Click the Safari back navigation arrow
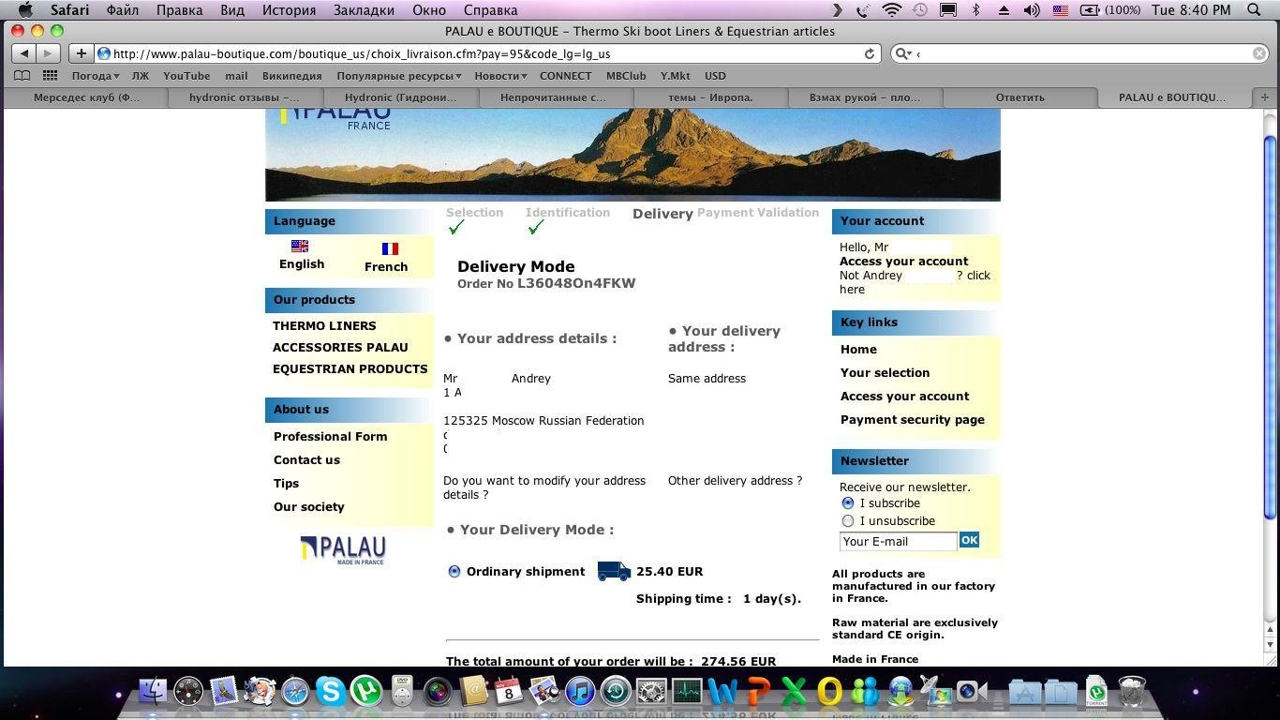The width and height of the screenshot is (1280, 720). [x=24, y=53]
